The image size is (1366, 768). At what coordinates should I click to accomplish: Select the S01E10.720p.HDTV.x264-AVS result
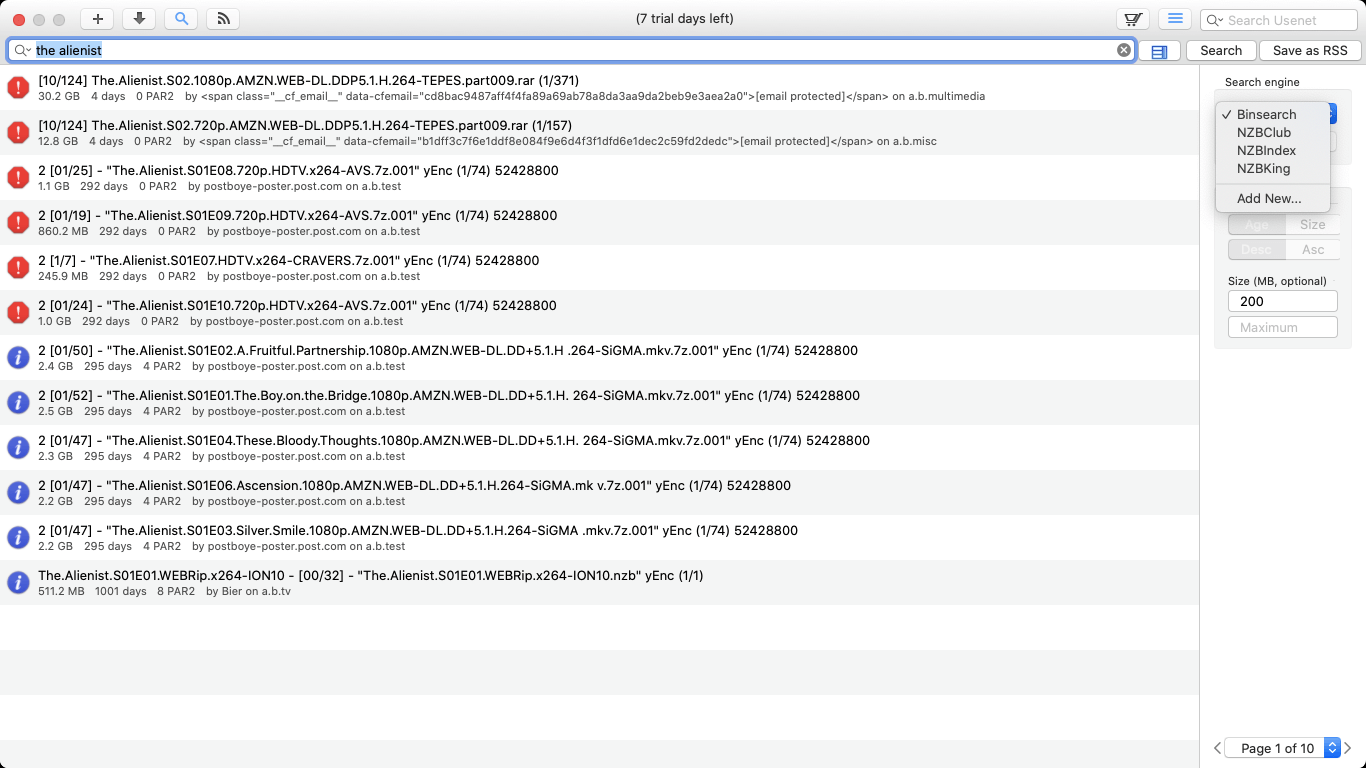point(600,312)
